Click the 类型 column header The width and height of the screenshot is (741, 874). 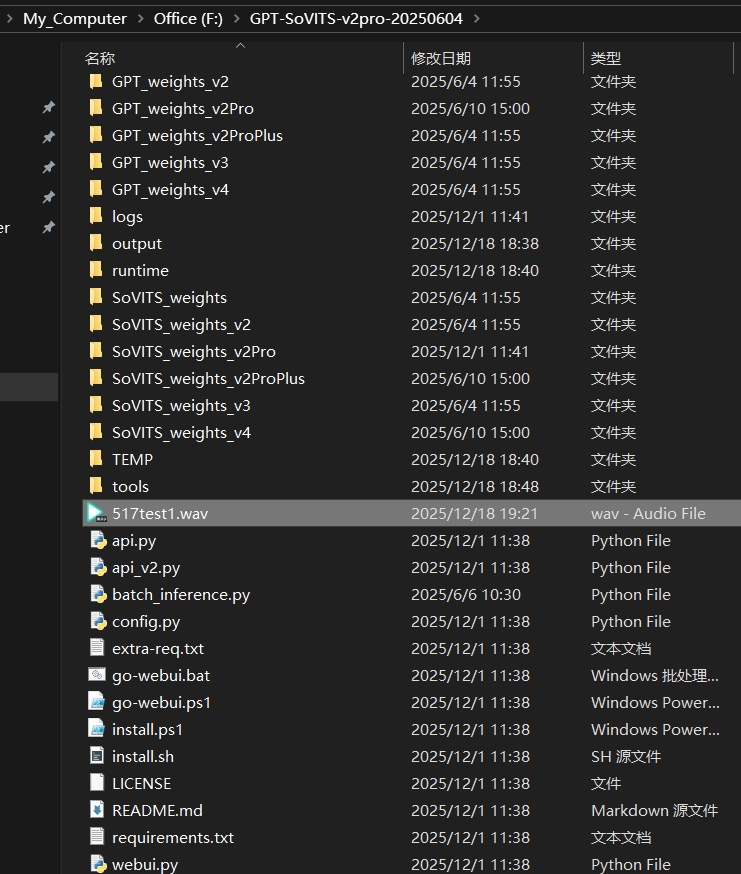point(605,59)
